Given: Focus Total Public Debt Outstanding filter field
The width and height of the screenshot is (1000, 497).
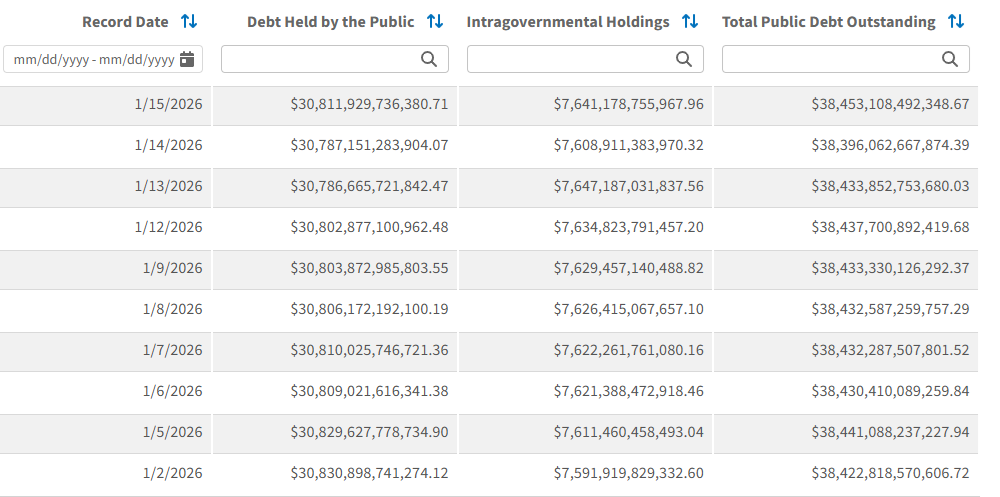Looking at the screenshot, I should tap(832, 59).
